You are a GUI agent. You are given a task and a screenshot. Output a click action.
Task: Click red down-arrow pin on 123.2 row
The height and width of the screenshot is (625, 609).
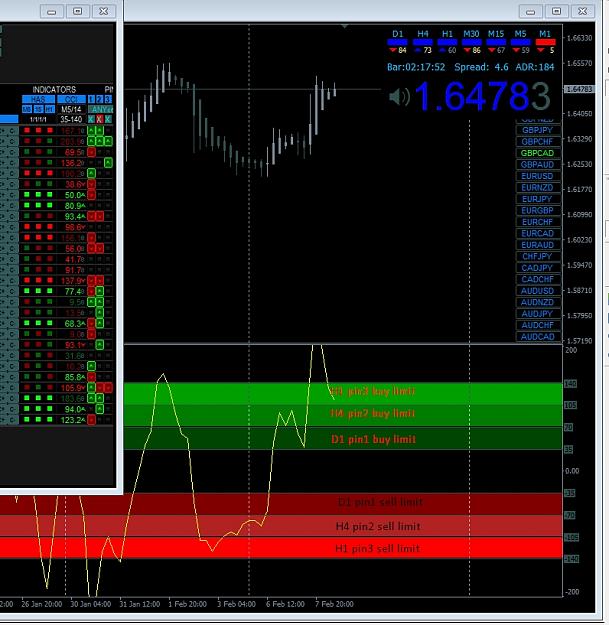[x=91, y=420]
